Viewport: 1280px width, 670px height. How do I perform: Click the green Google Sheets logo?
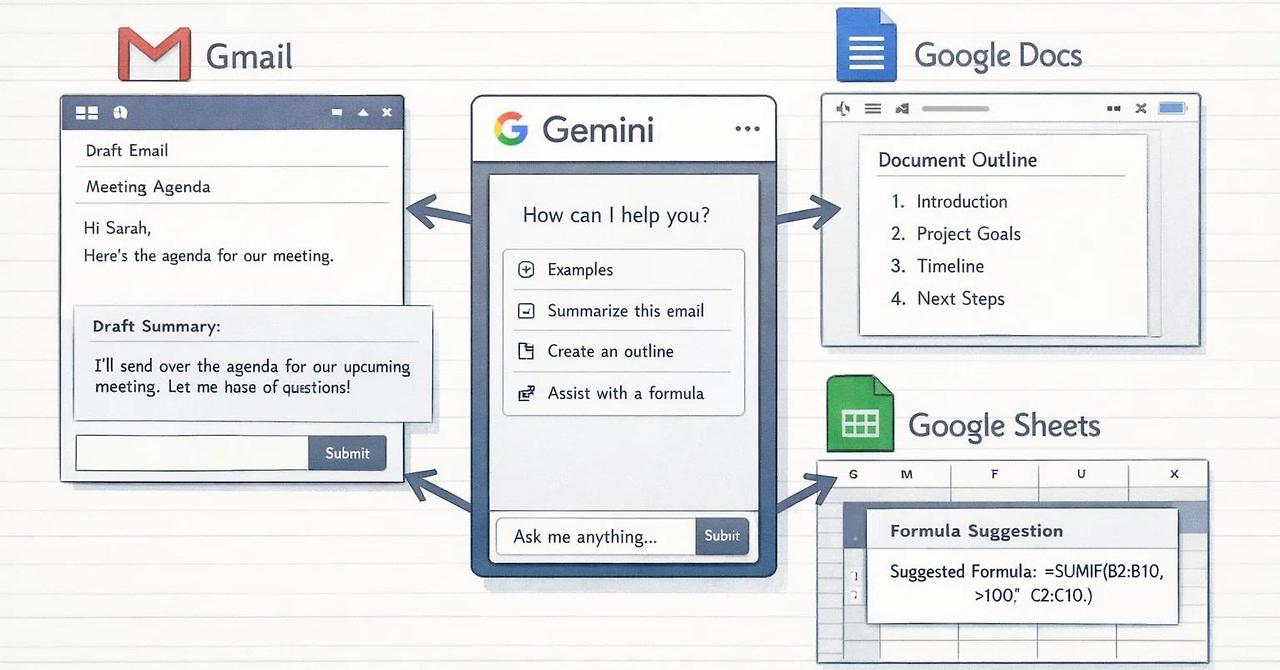859,413
